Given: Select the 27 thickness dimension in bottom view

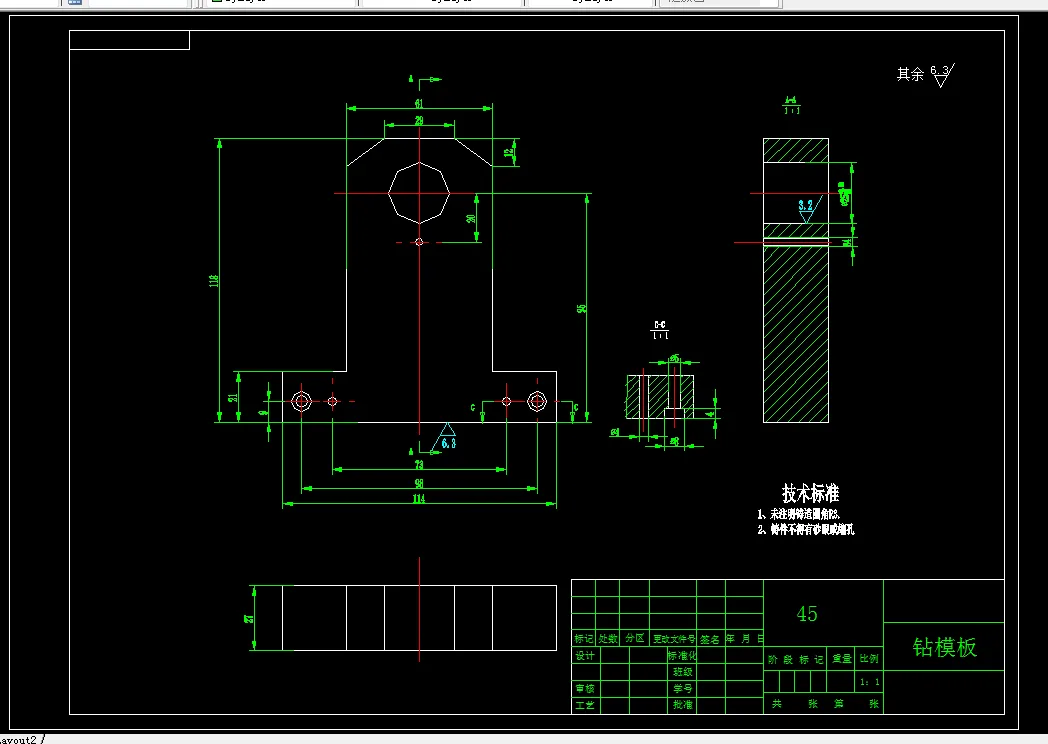Looking at the screenshot, I should (249, 618).
